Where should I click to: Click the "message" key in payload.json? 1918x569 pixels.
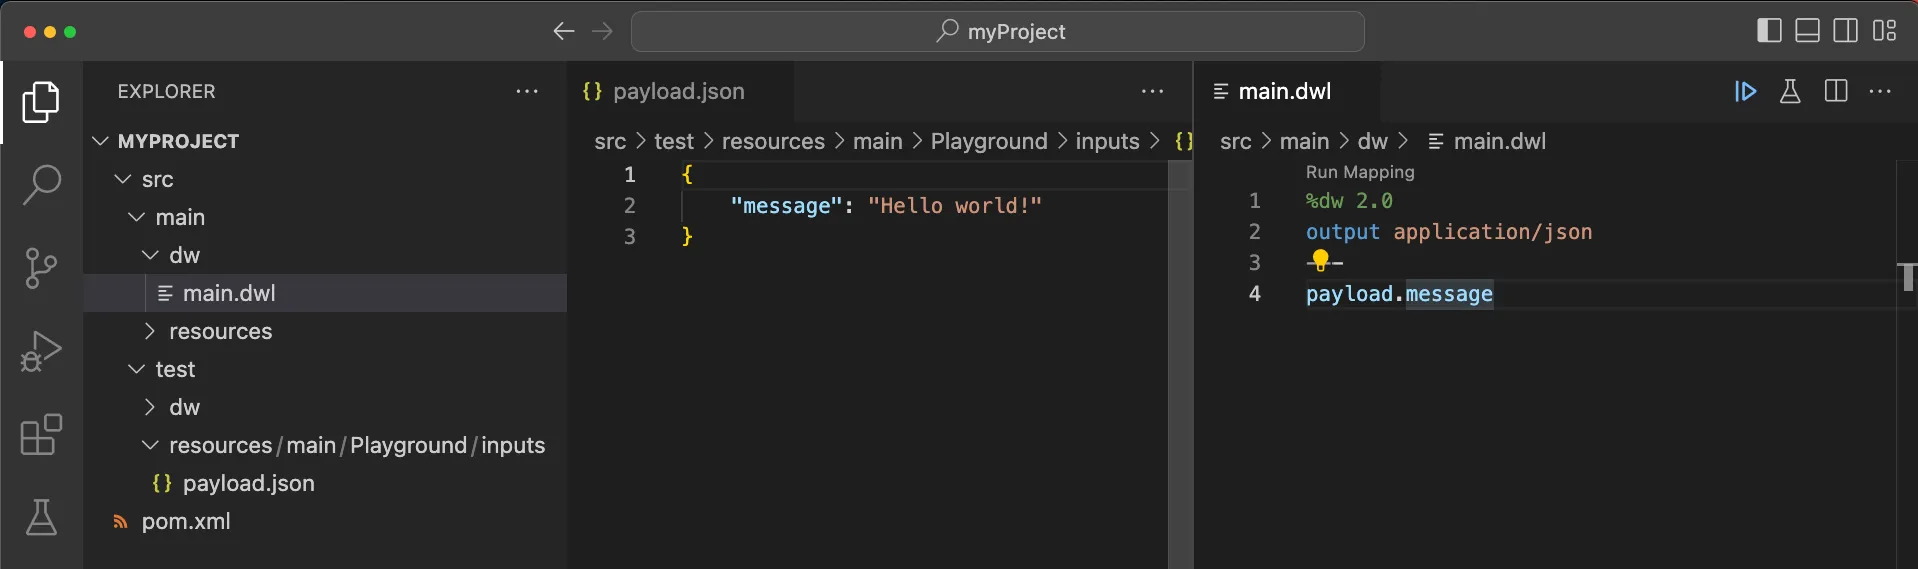tap(786, 205)
